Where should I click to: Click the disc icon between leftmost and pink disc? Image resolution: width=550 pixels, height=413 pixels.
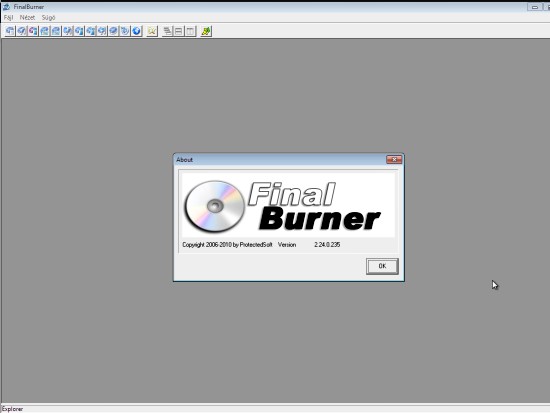[x=22, y=31]
